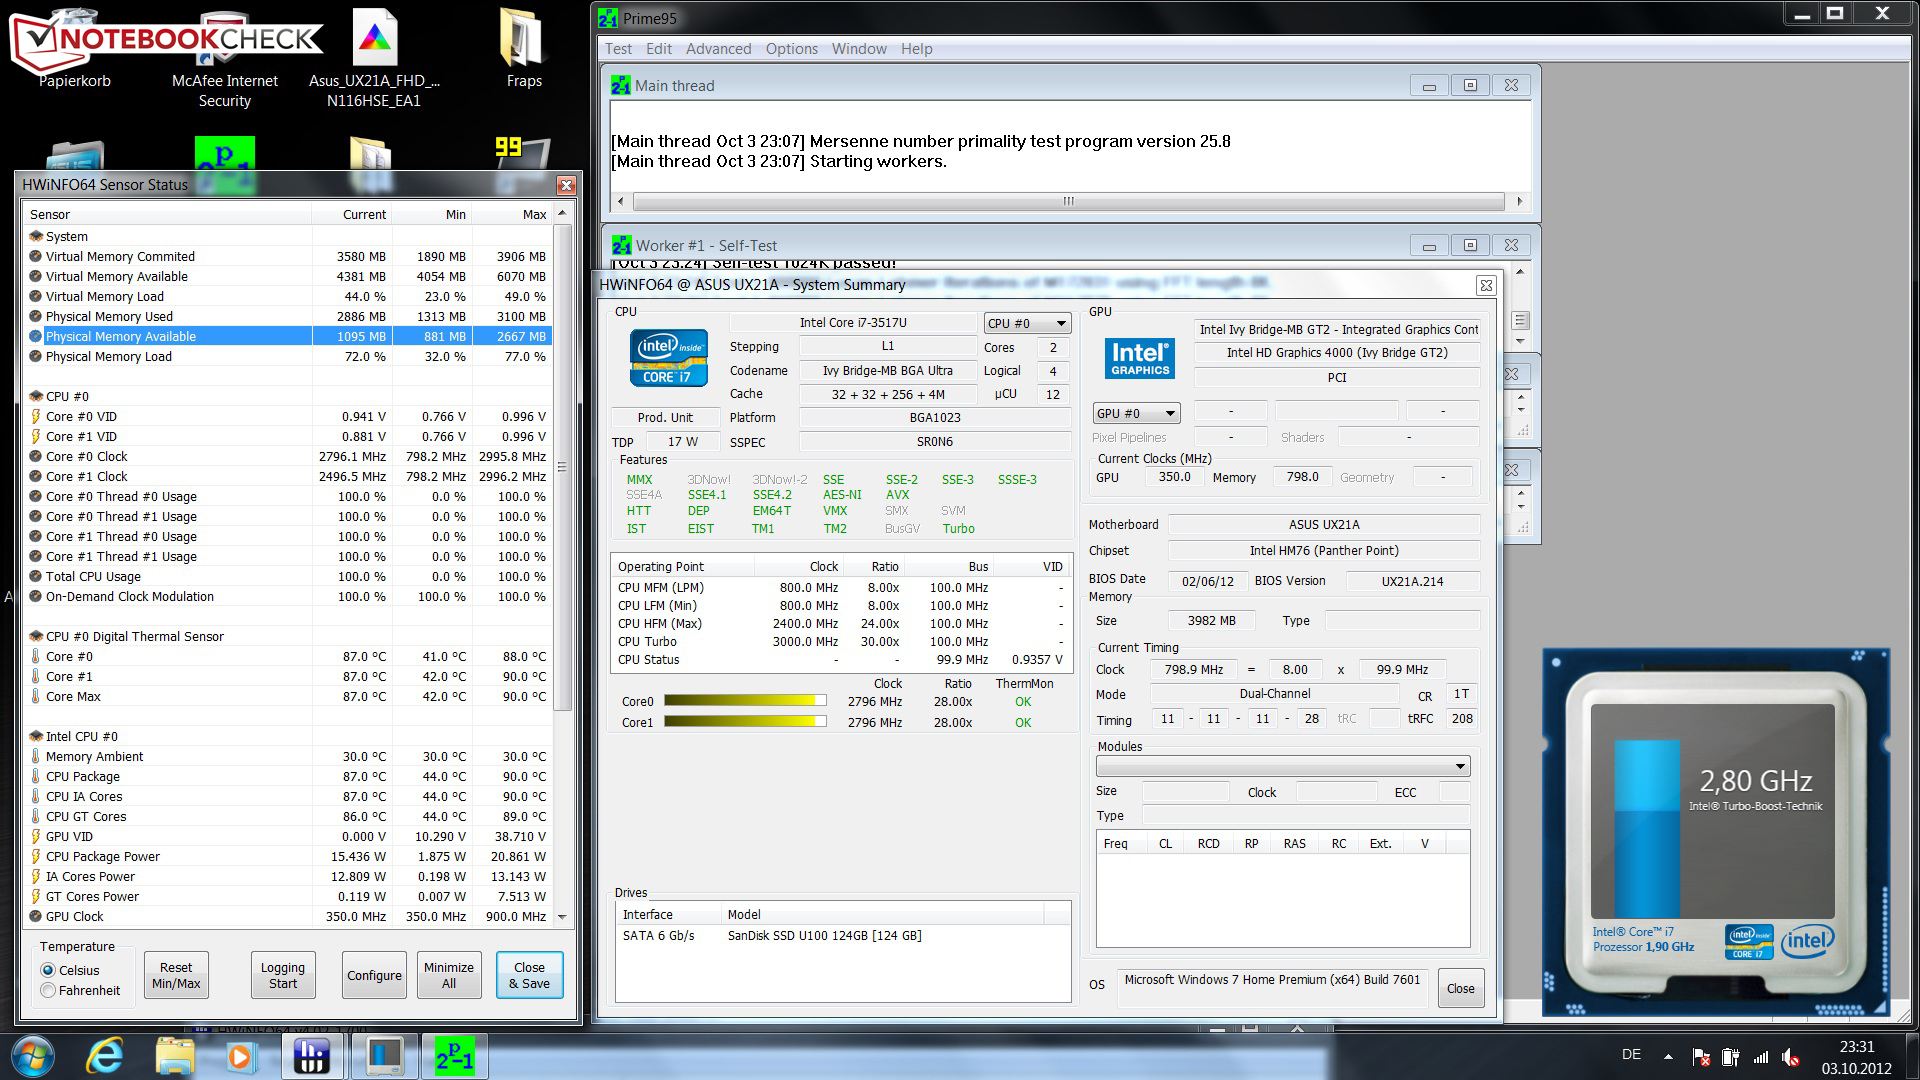Image resolution: width=1920 pixels, height=1080 pixels.
Task: Open Windows Explorer from taskbar
Action: [175, 1056]
